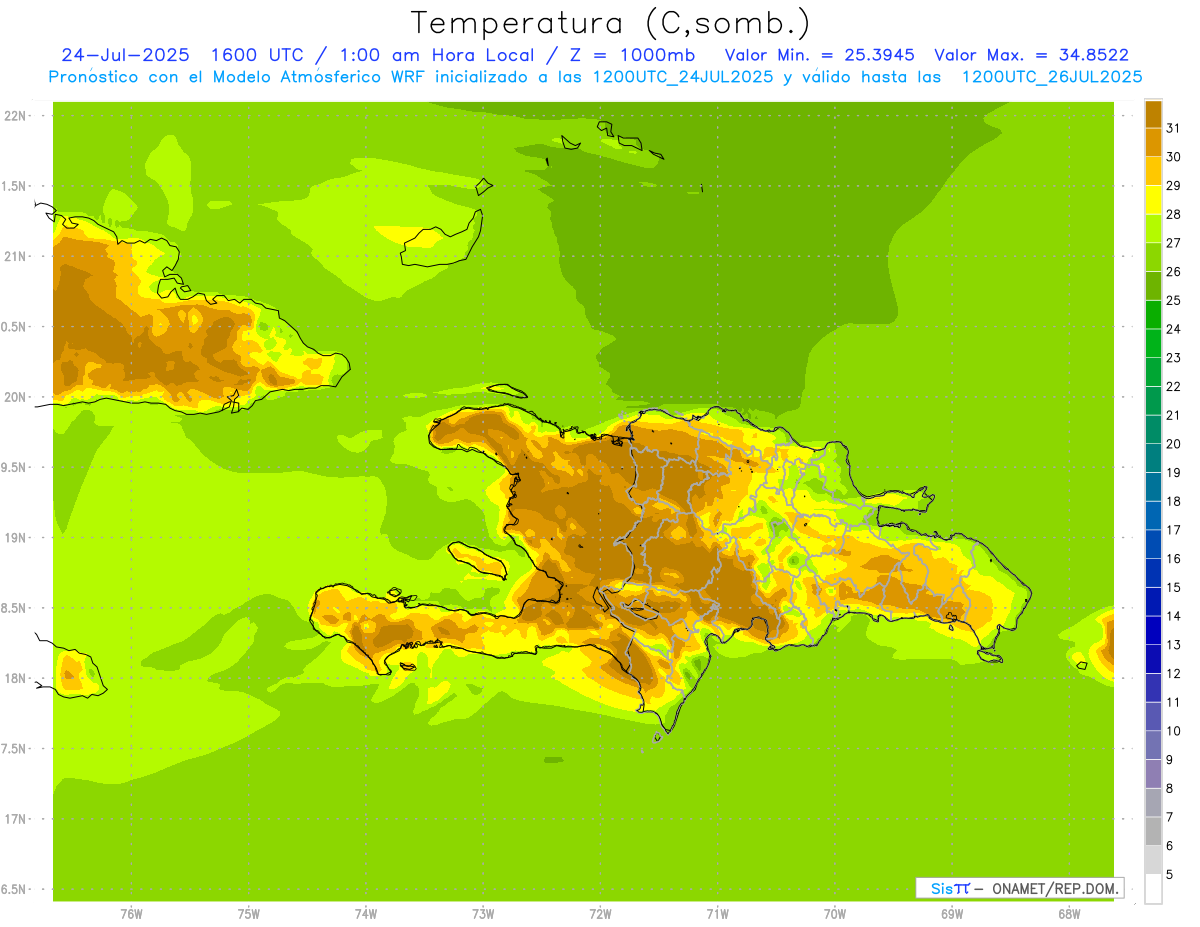Click the SisTT - ONAMET/REP.DOM. logo
This screenshot has height=927, width=1200.
[1019, 888]
